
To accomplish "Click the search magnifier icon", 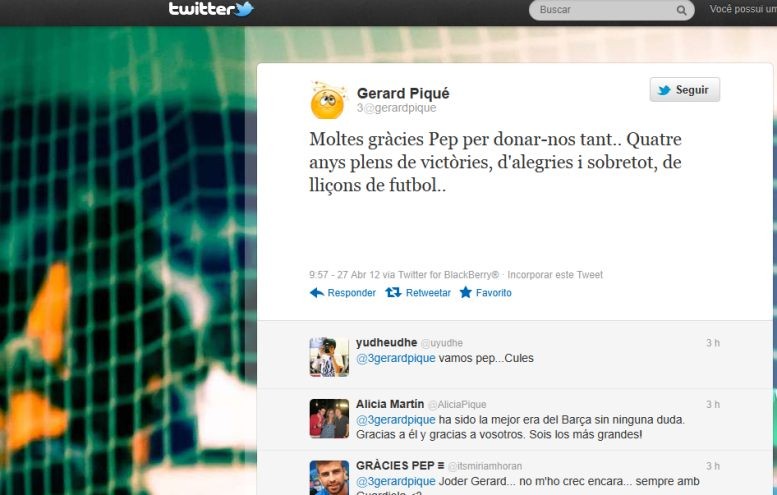I will [681, 10].
